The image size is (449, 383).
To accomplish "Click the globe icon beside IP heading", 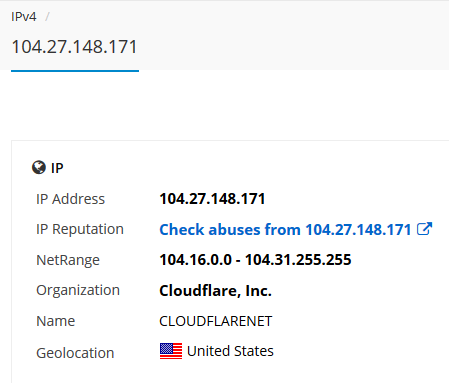I will 39,167.
